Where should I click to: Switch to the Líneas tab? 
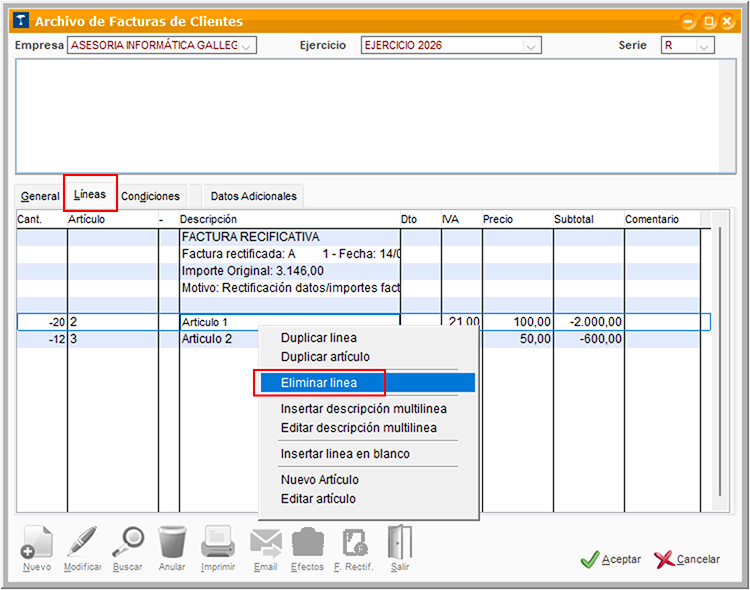tap(90, 194)
